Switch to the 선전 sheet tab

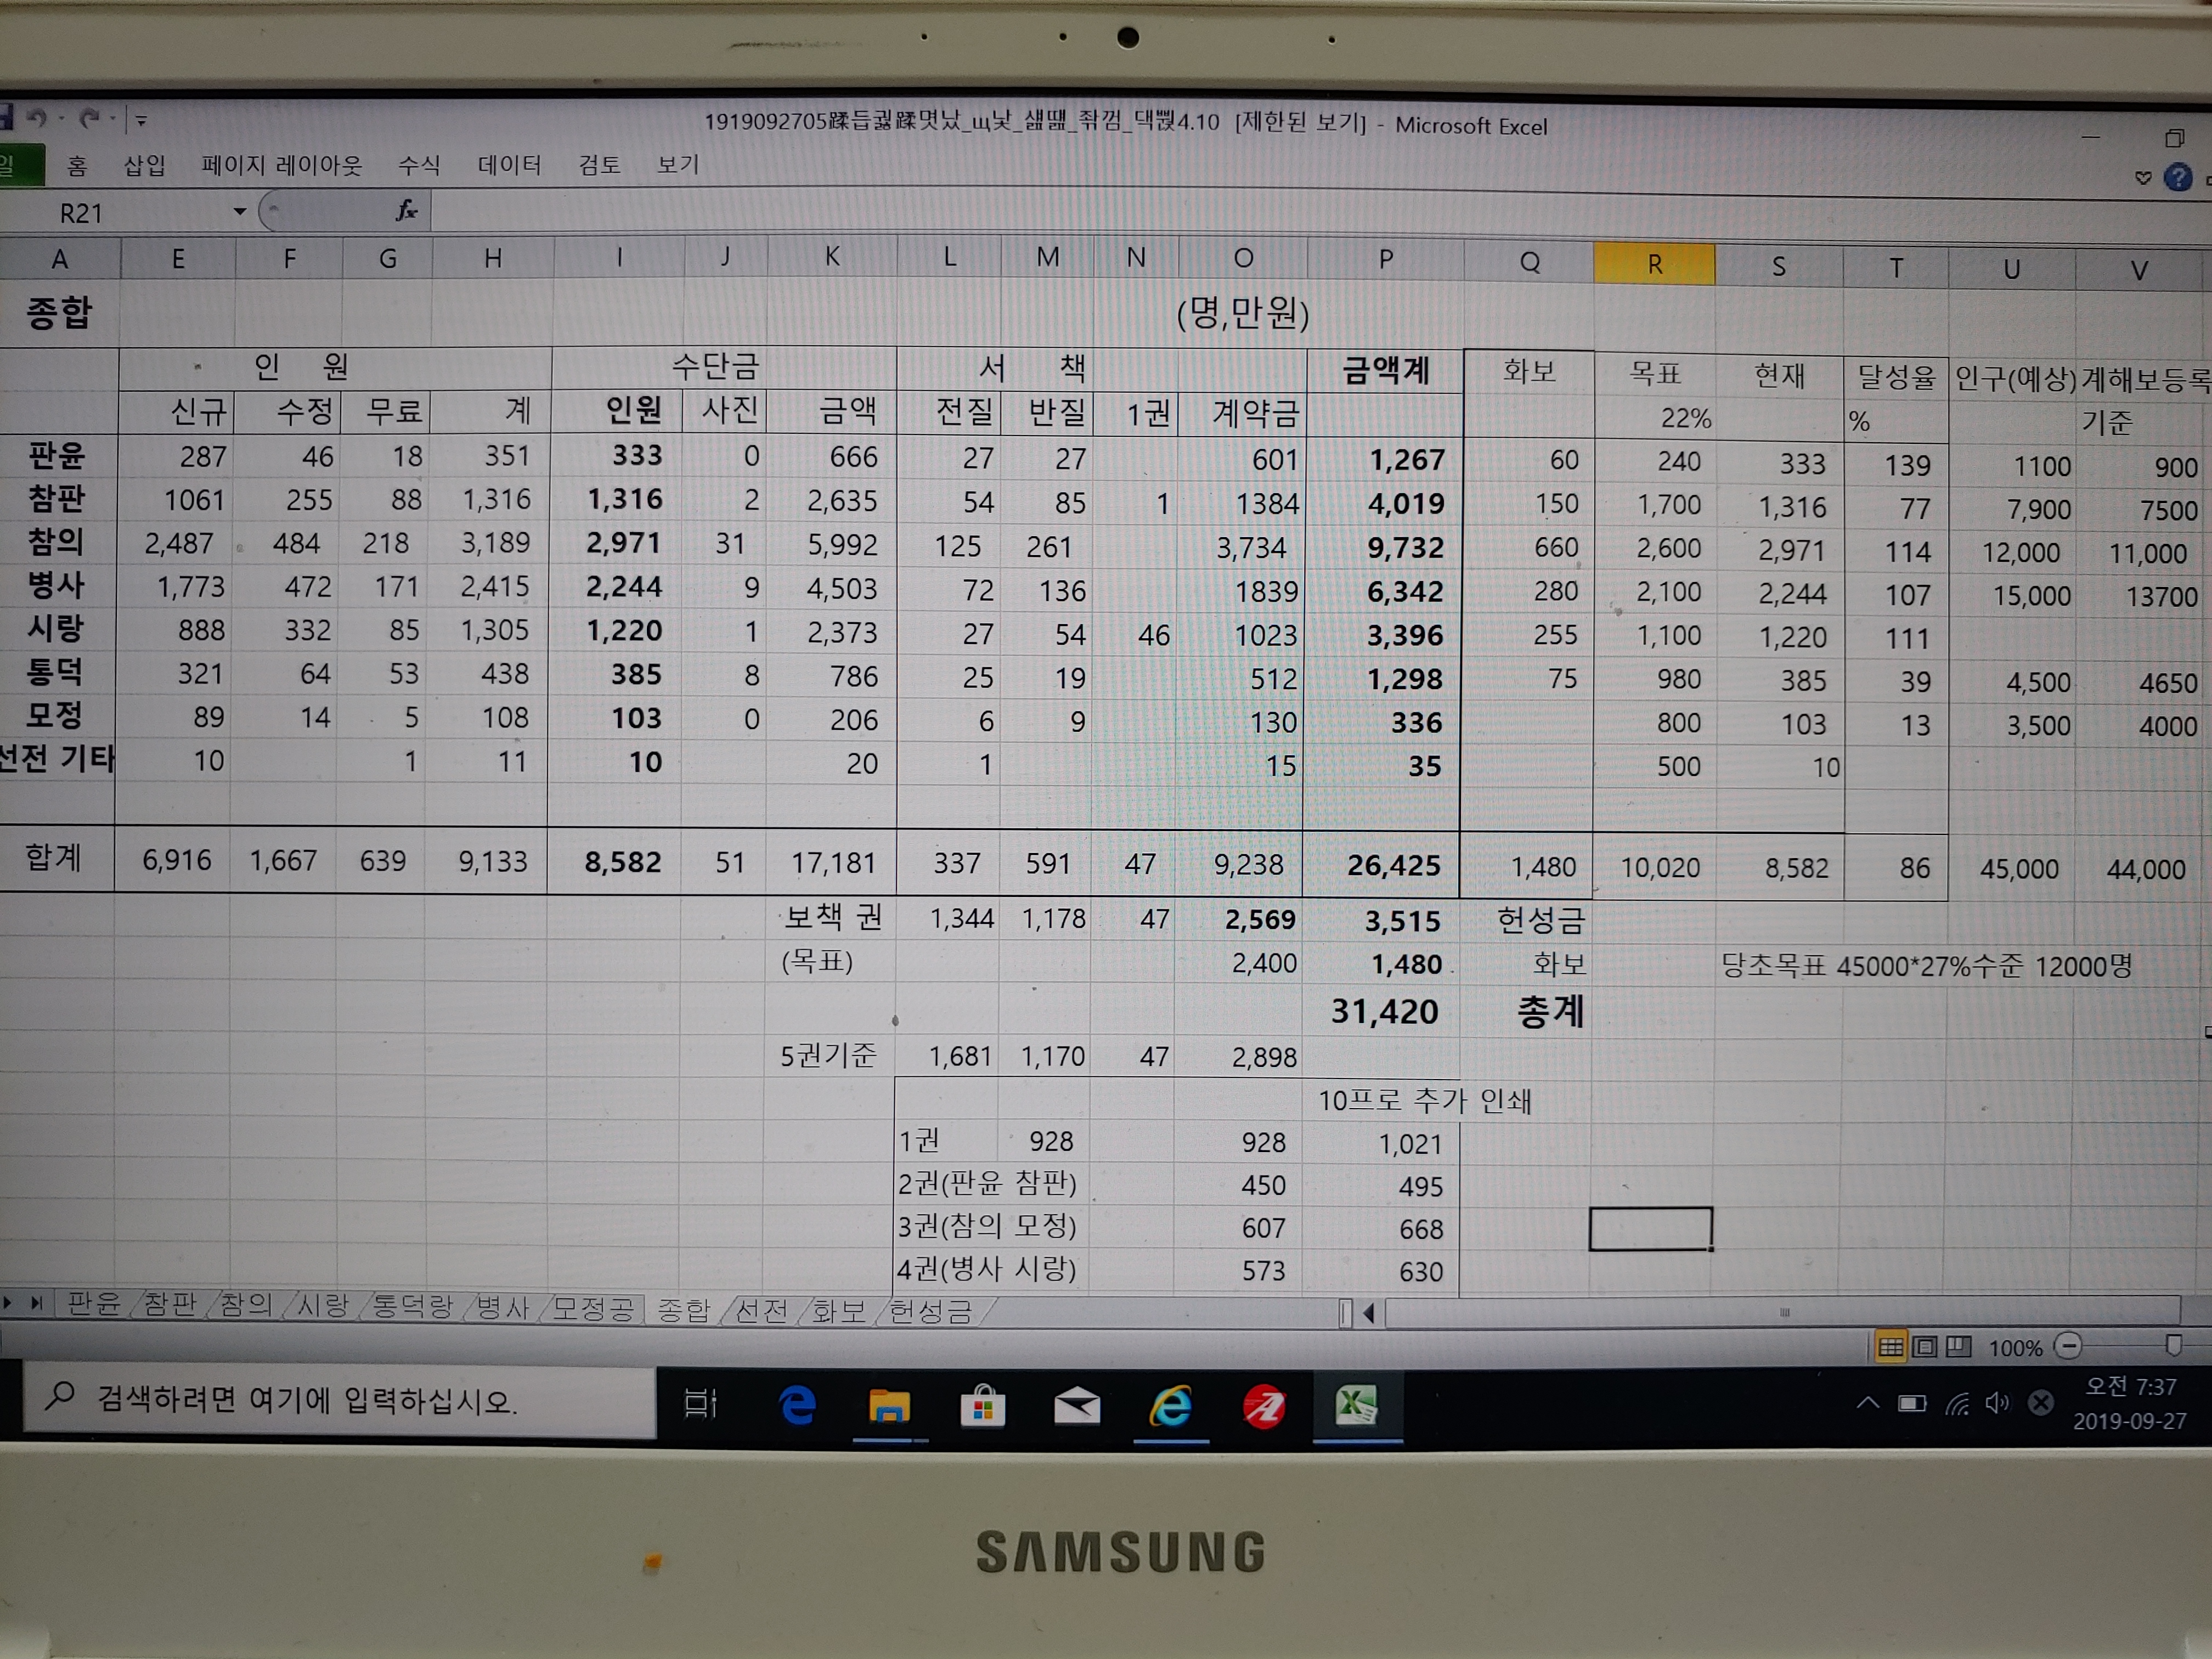pyautogui.click(x=761, y=1310)
